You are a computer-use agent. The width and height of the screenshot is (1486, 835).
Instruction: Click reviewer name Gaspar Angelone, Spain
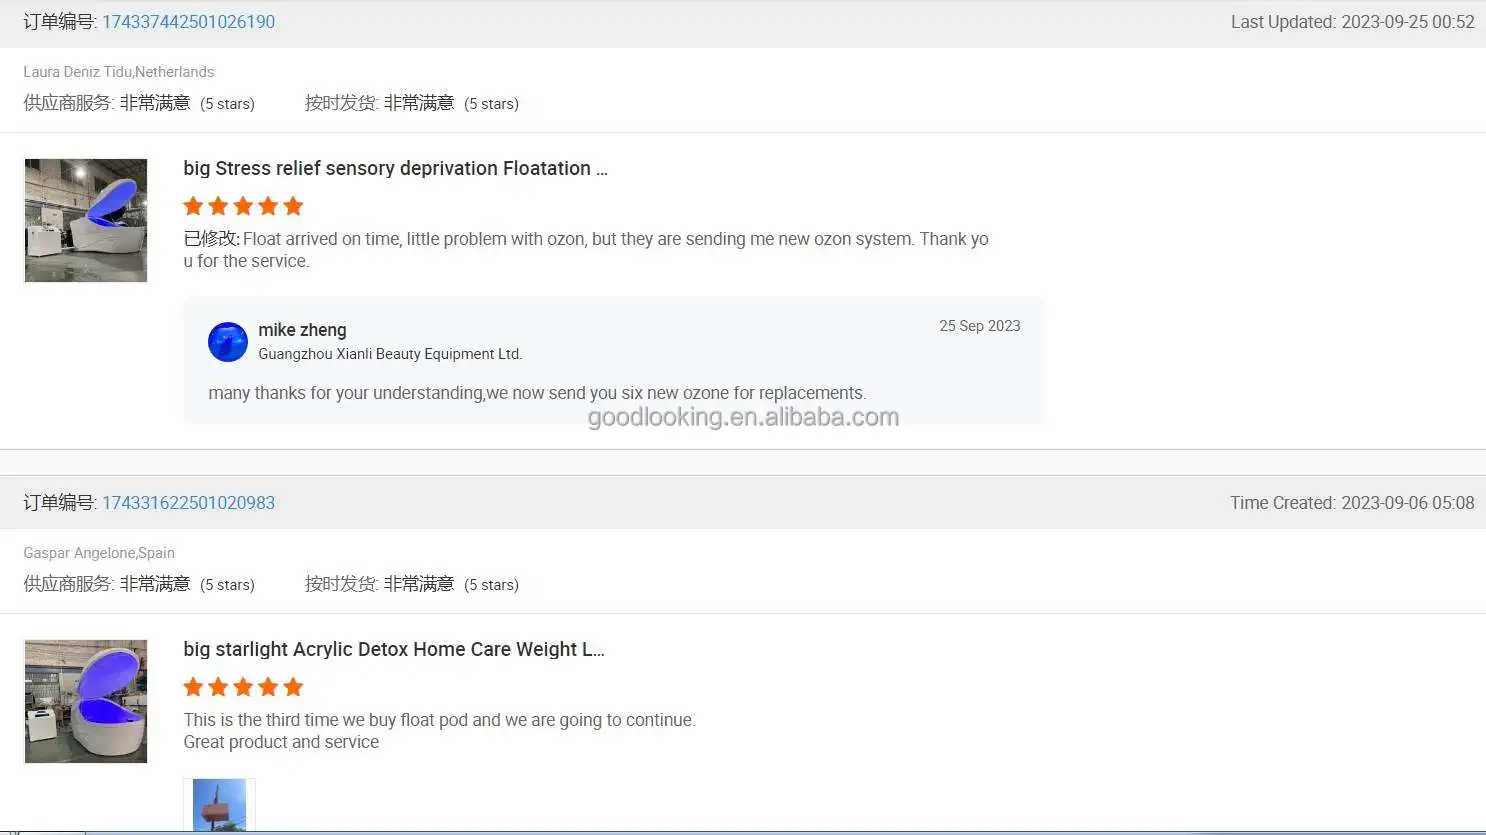pyautogui.click(x=99, y=553)
